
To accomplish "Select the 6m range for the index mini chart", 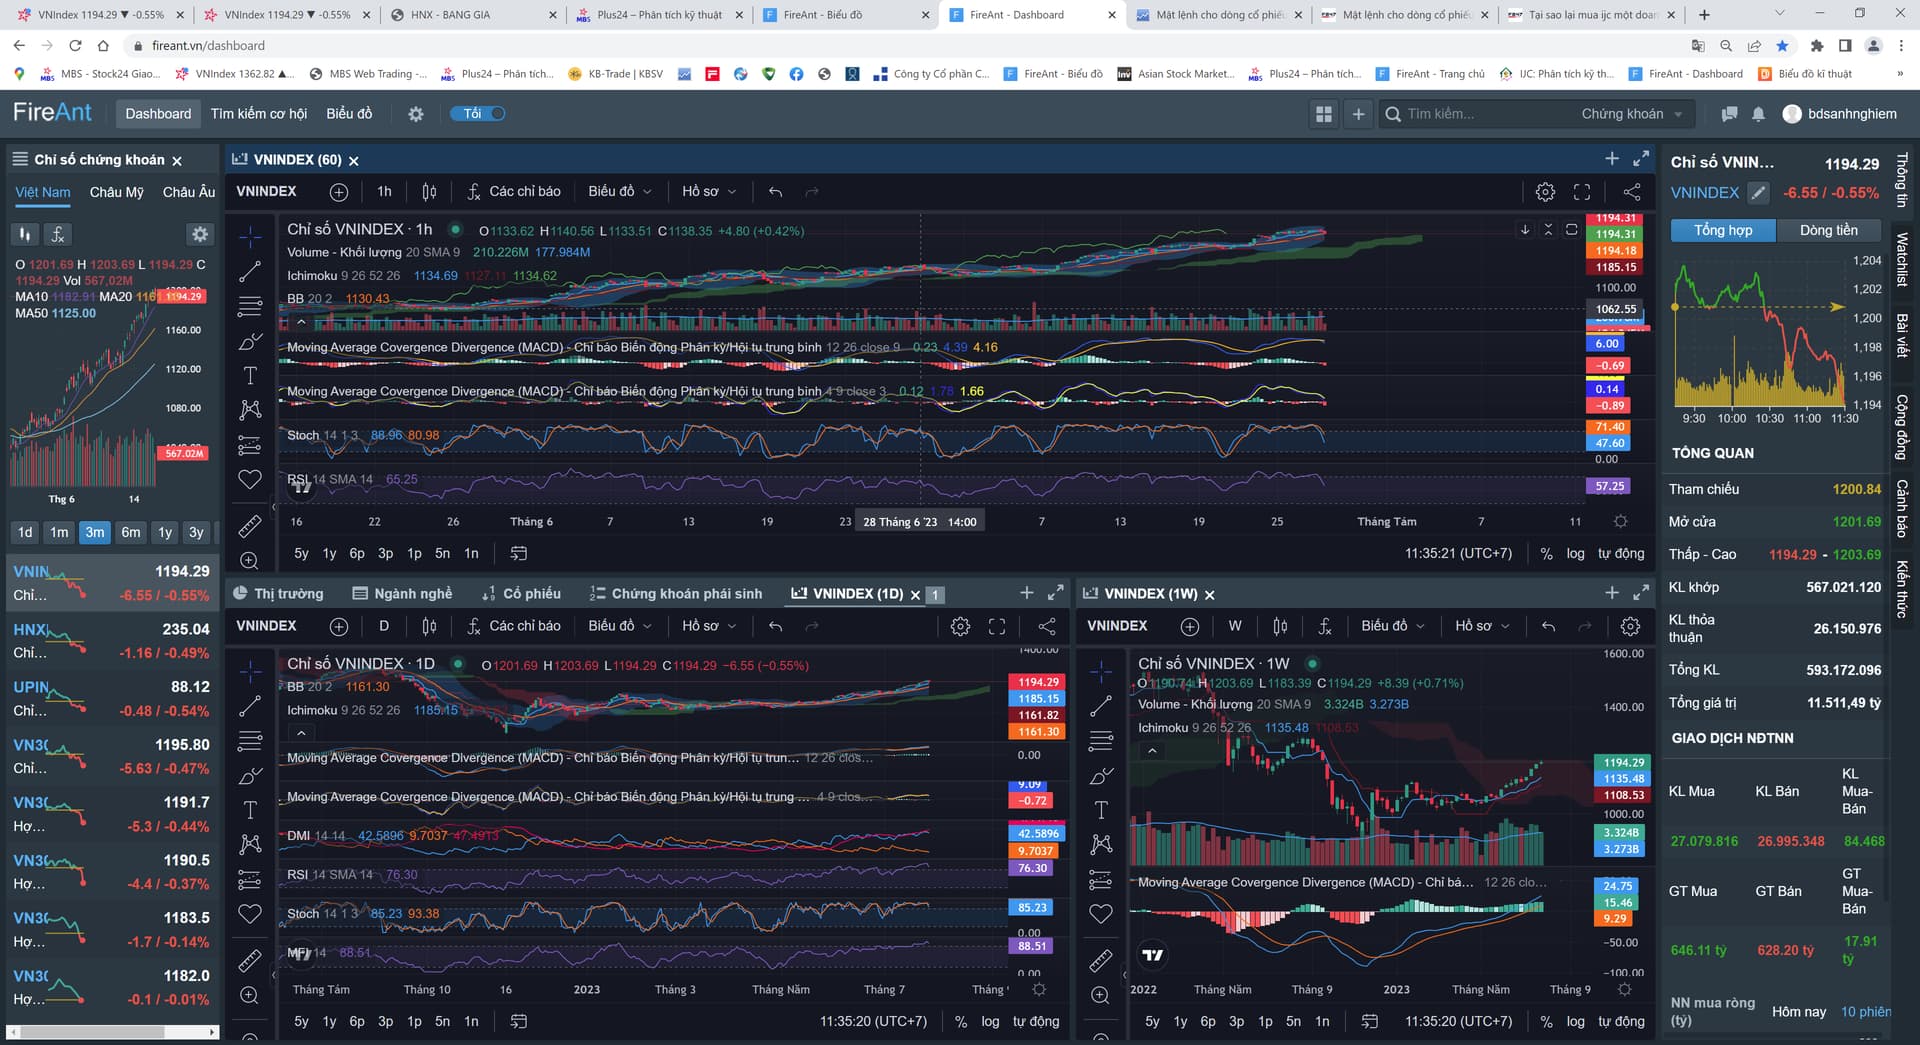I will (131, 532).
